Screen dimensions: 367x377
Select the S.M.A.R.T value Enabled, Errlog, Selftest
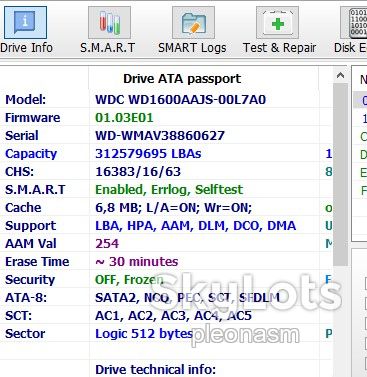[x=169, y=190]
